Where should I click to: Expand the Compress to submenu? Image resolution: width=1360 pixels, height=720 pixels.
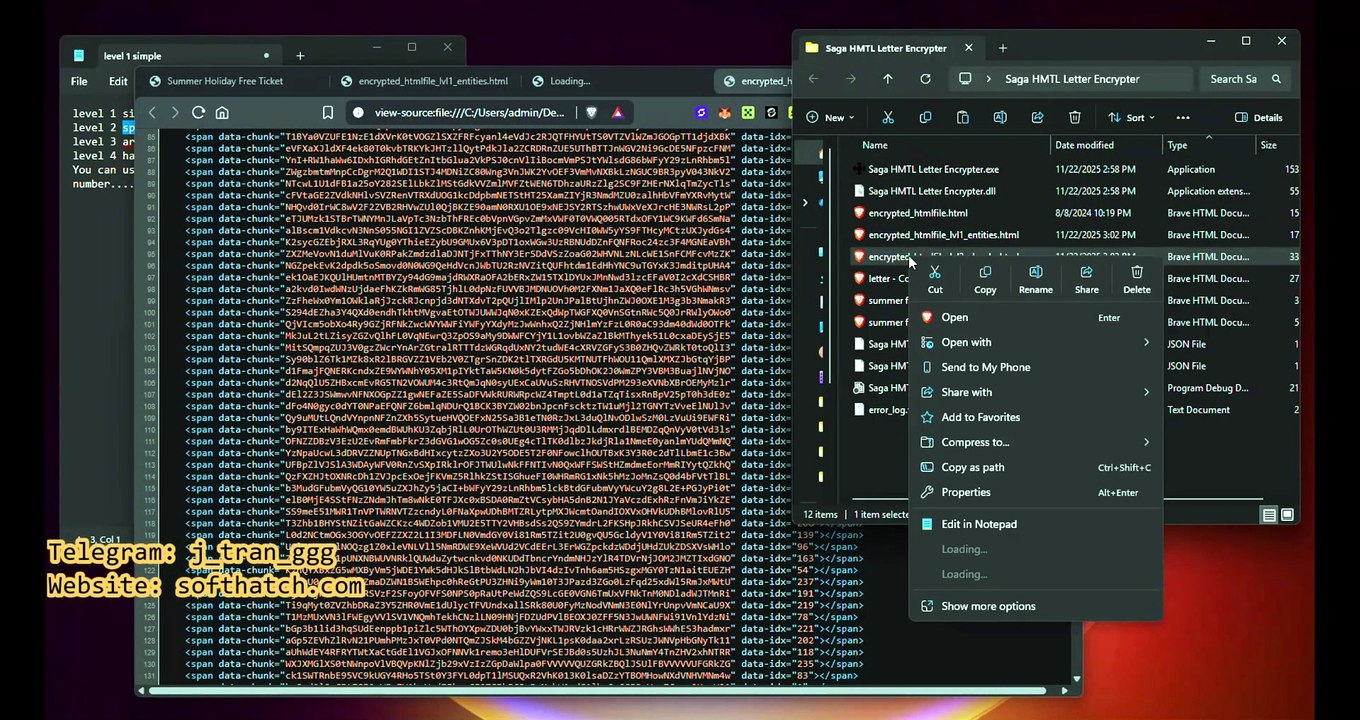point(1035,442)
